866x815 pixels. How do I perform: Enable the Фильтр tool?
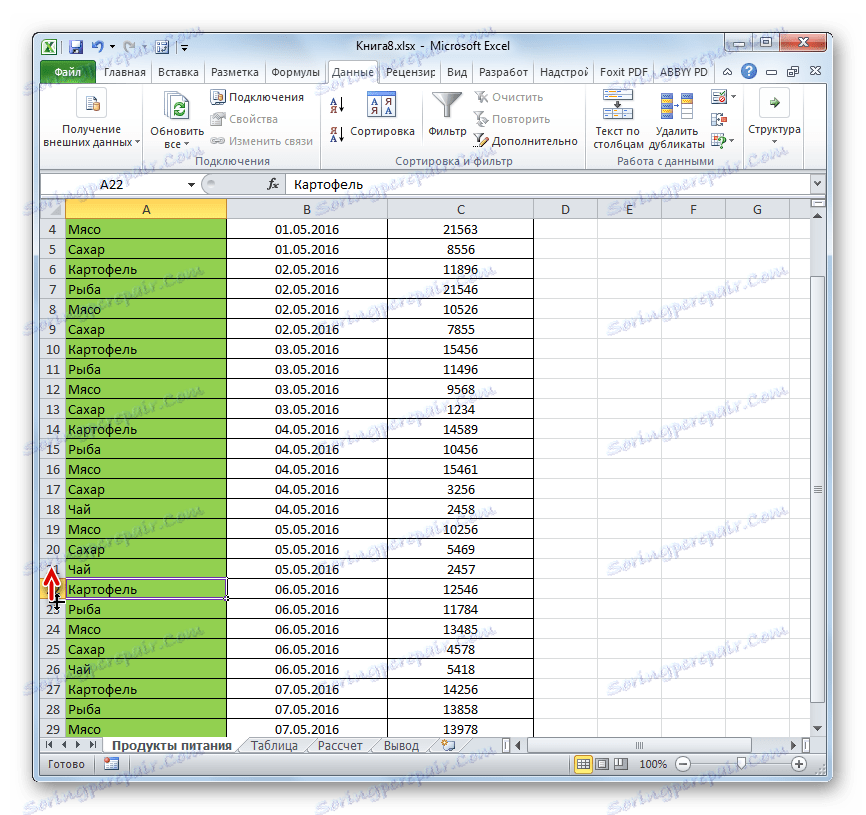coord(446,113)
